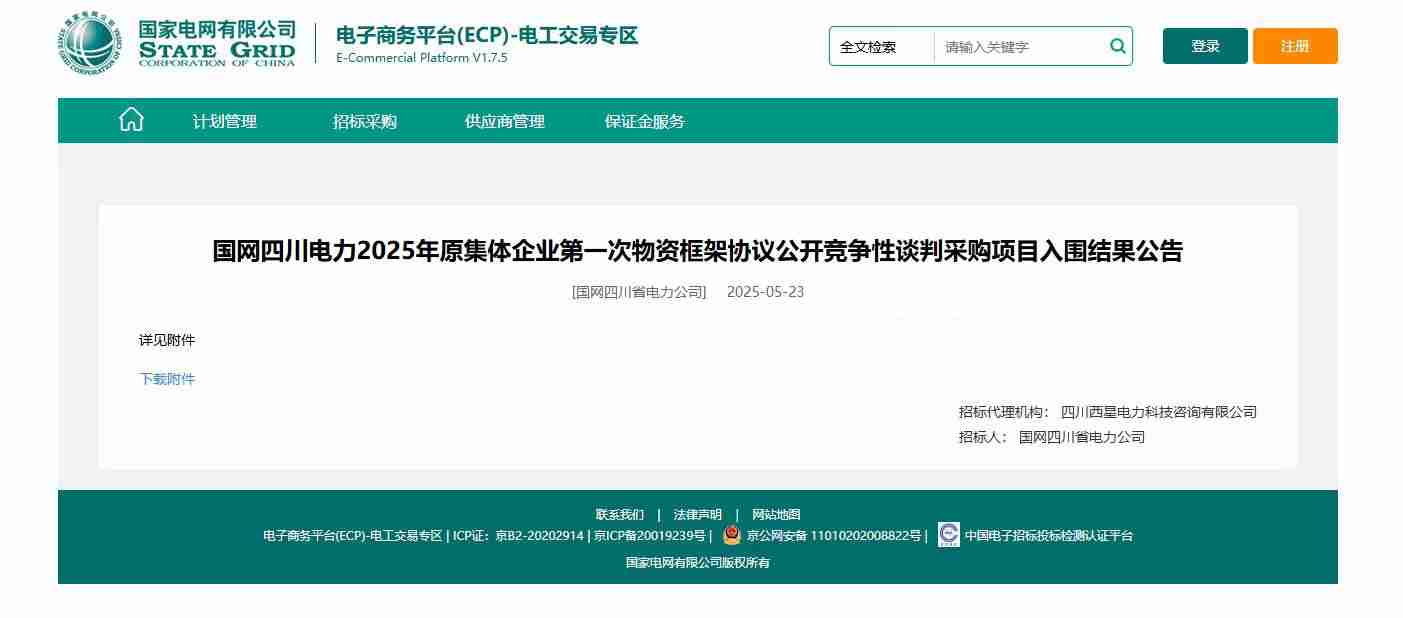Click the 京ICP备20019239号 link
Image resolution: width=1403 pixels, height=618 pixels.
[649, 536]
